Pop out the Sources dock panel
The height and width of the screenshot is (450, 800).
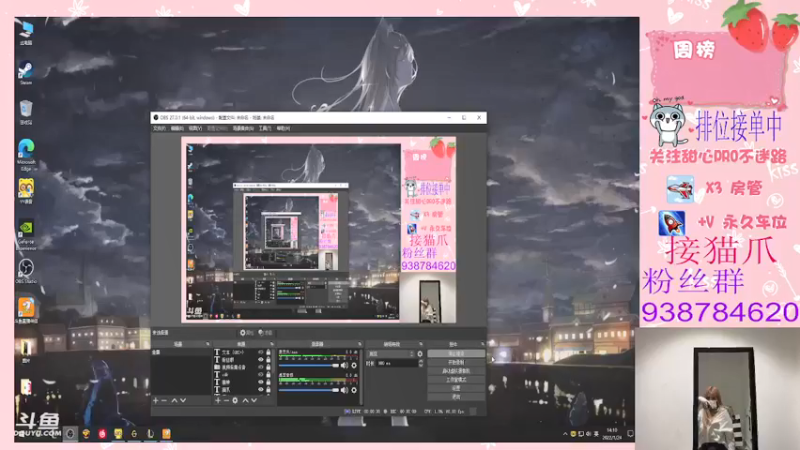(272, 344)
